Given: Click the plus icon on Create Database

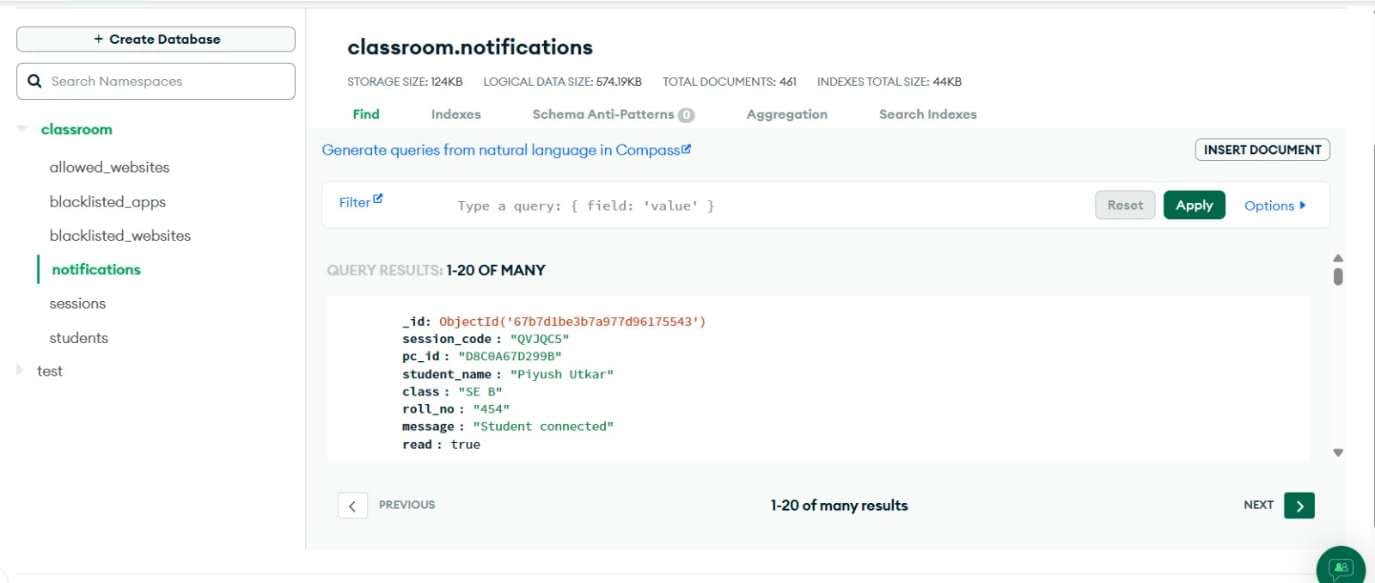Looking at the screenshot, I should [98, 39].
